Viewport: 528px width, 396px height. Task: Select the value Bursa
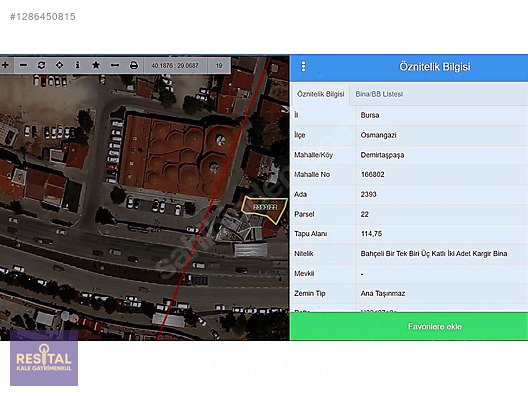coord(370,115)
